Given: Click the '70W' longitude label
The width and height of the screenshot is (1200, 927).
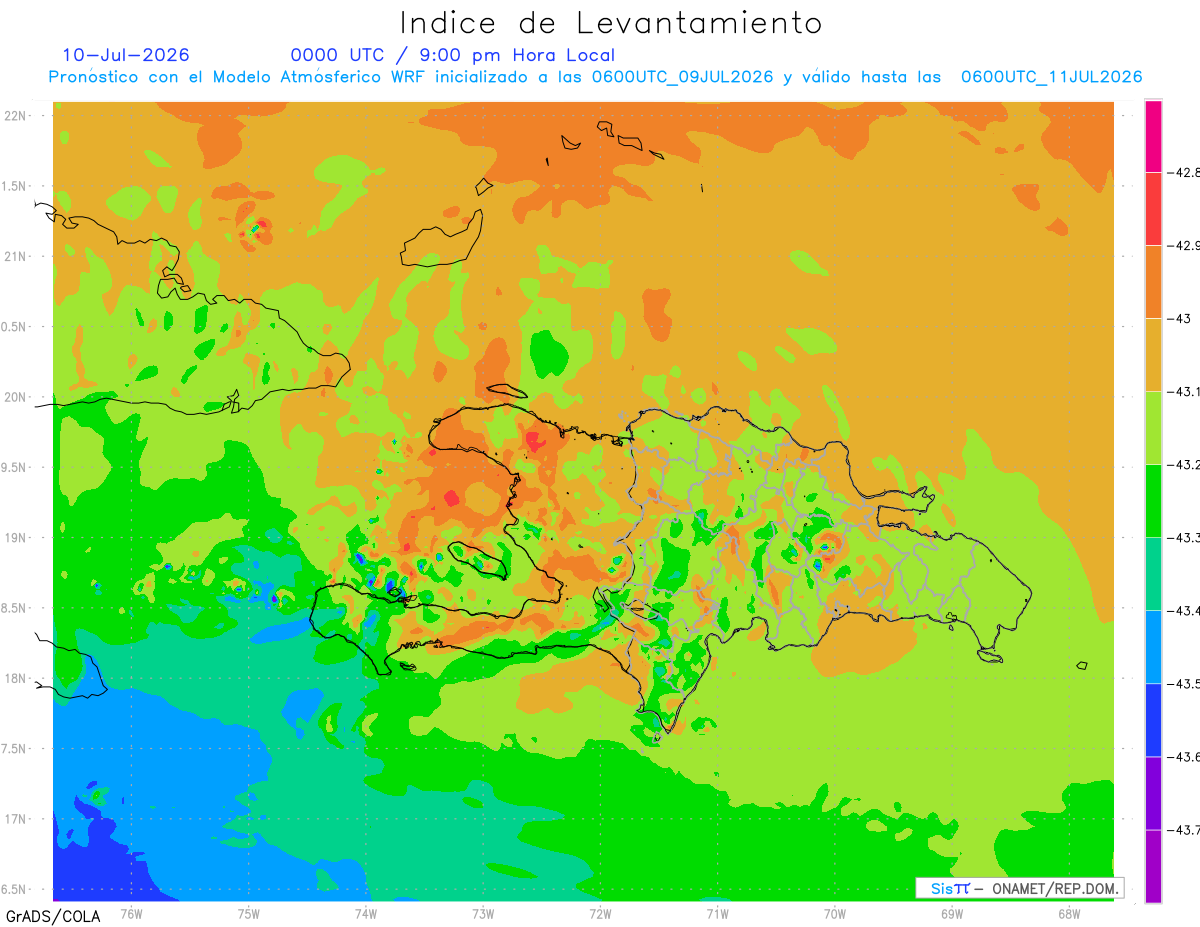Looking at the screenshot, I should [835, 913].
